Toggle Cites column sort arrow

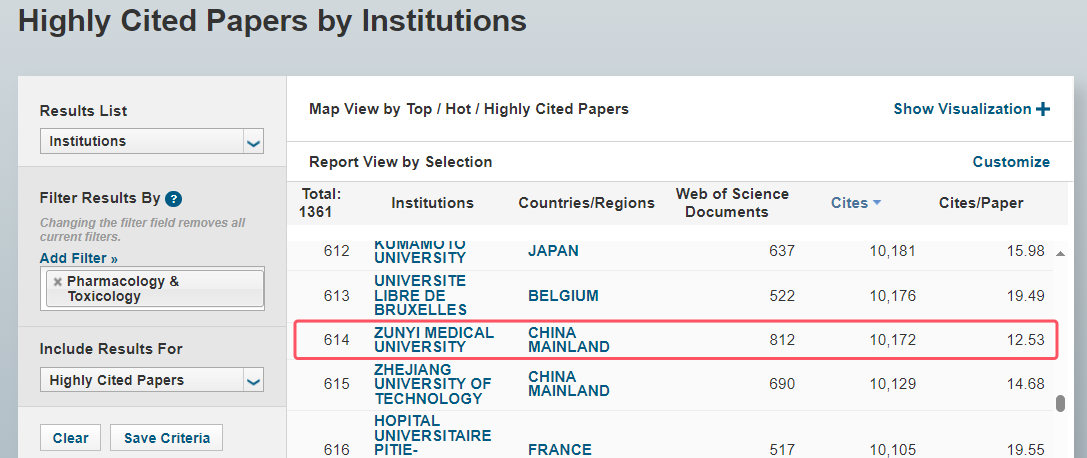[877, 203]
